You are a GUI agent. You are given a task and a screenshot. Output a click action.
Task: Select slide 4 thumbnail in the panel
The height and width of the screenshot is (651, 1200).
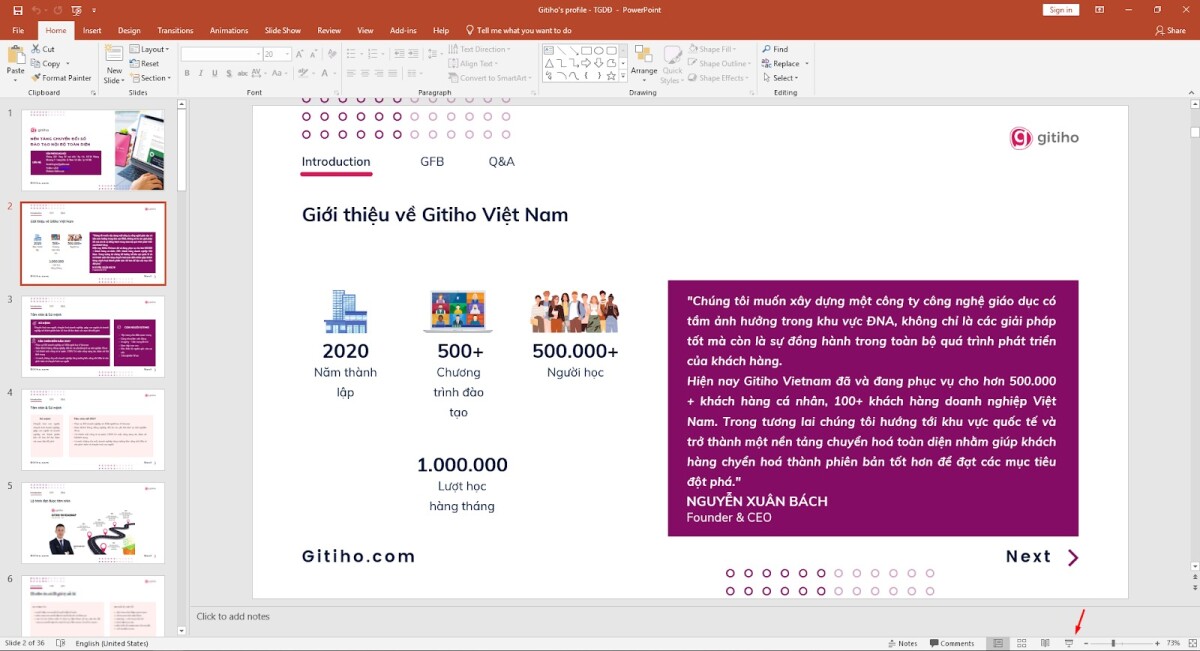tap(93, 428)
